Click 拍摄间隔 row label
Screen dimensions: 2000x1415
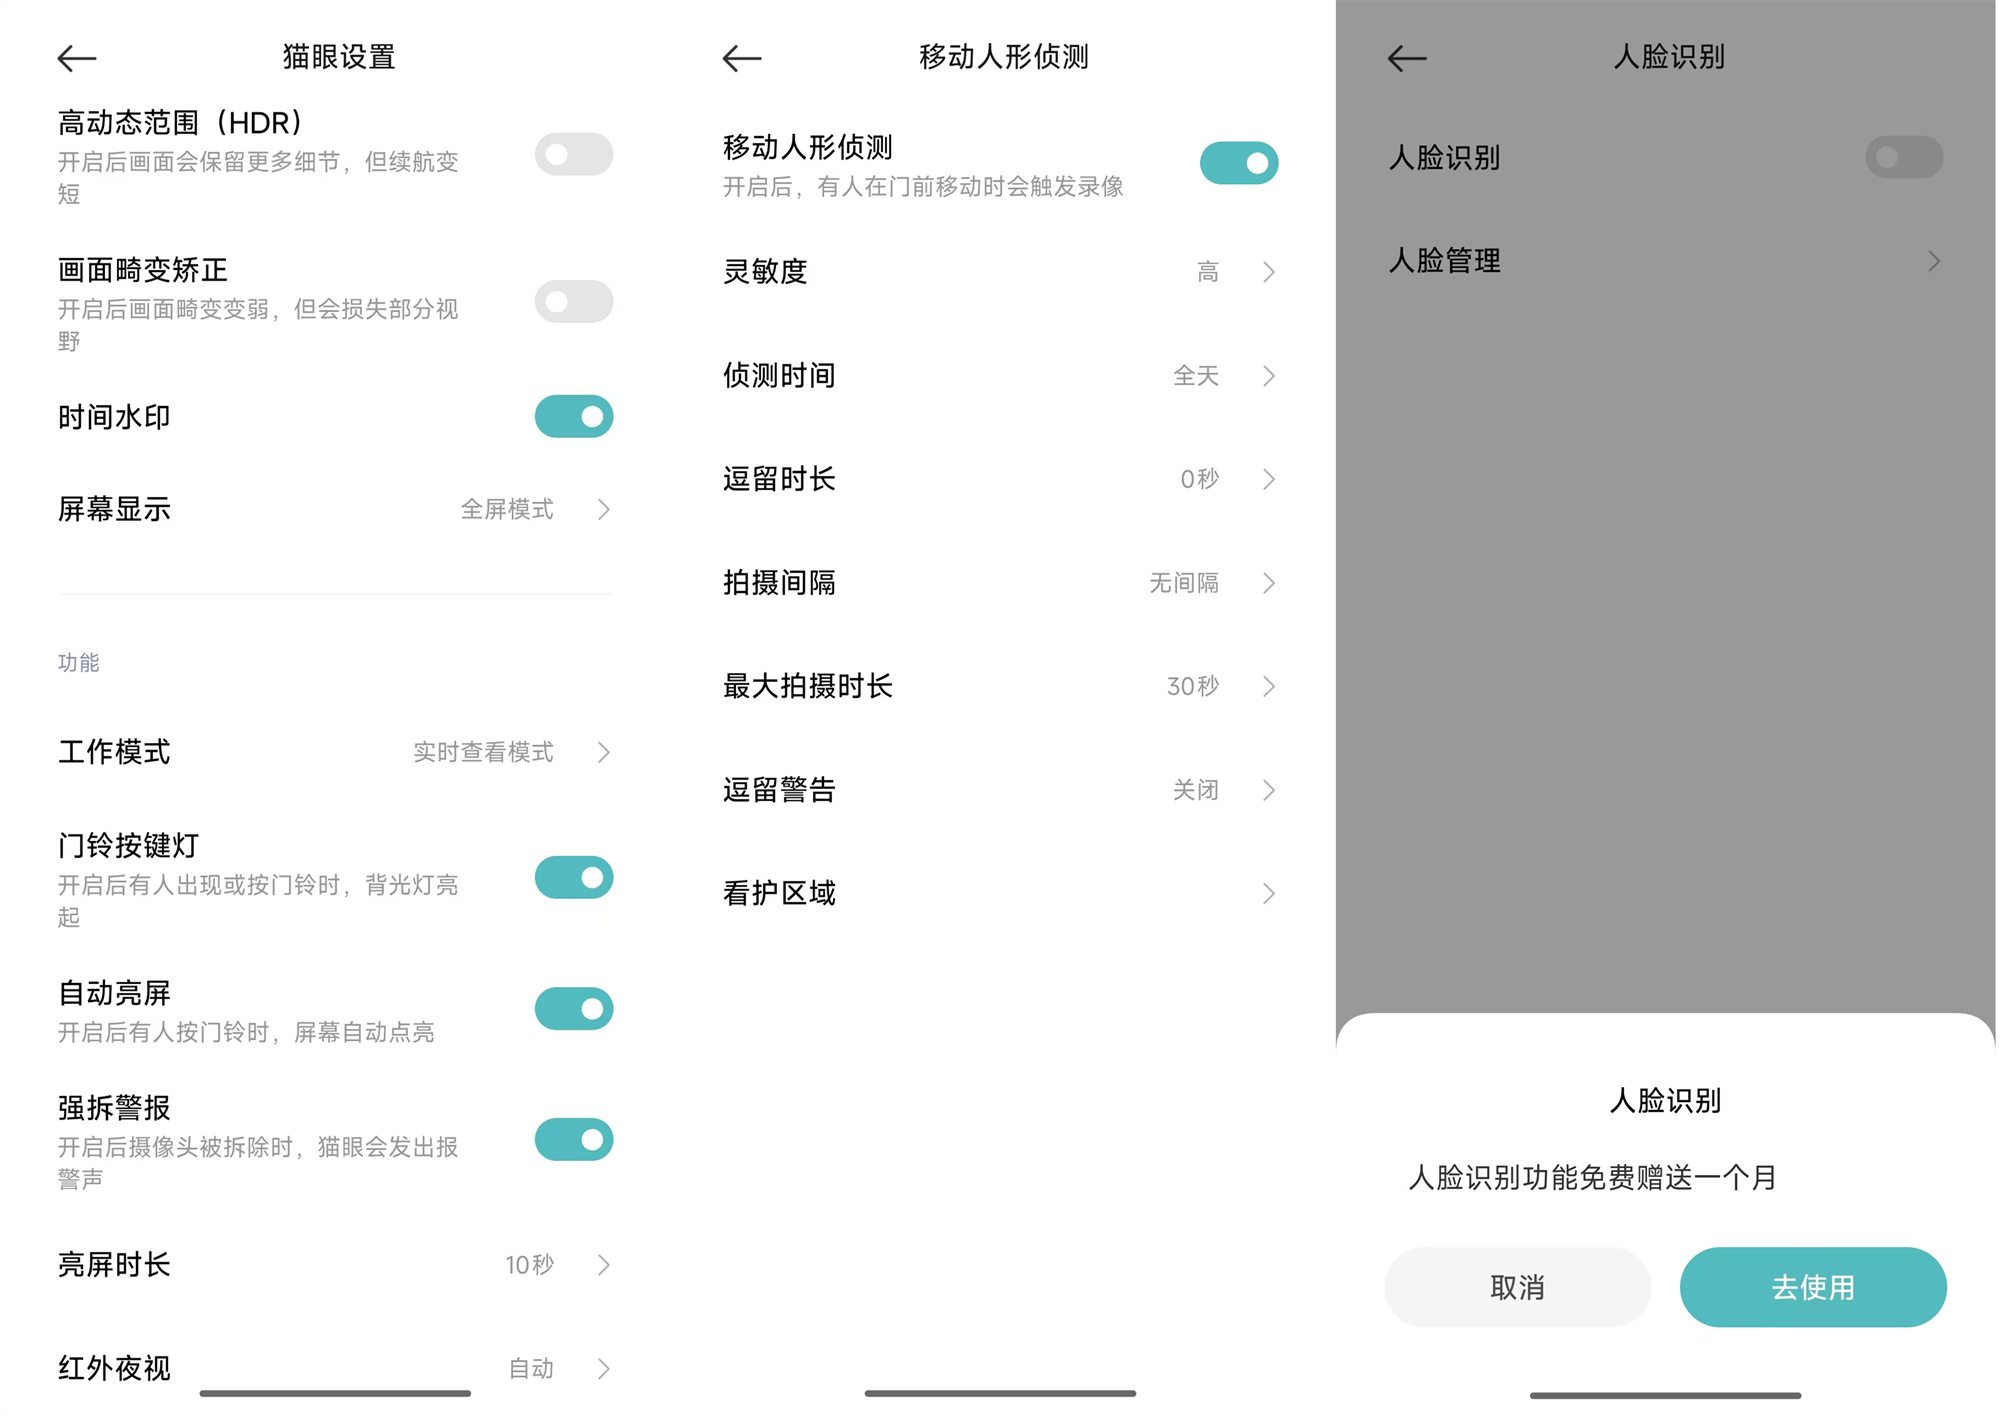(x=779, y=583)
